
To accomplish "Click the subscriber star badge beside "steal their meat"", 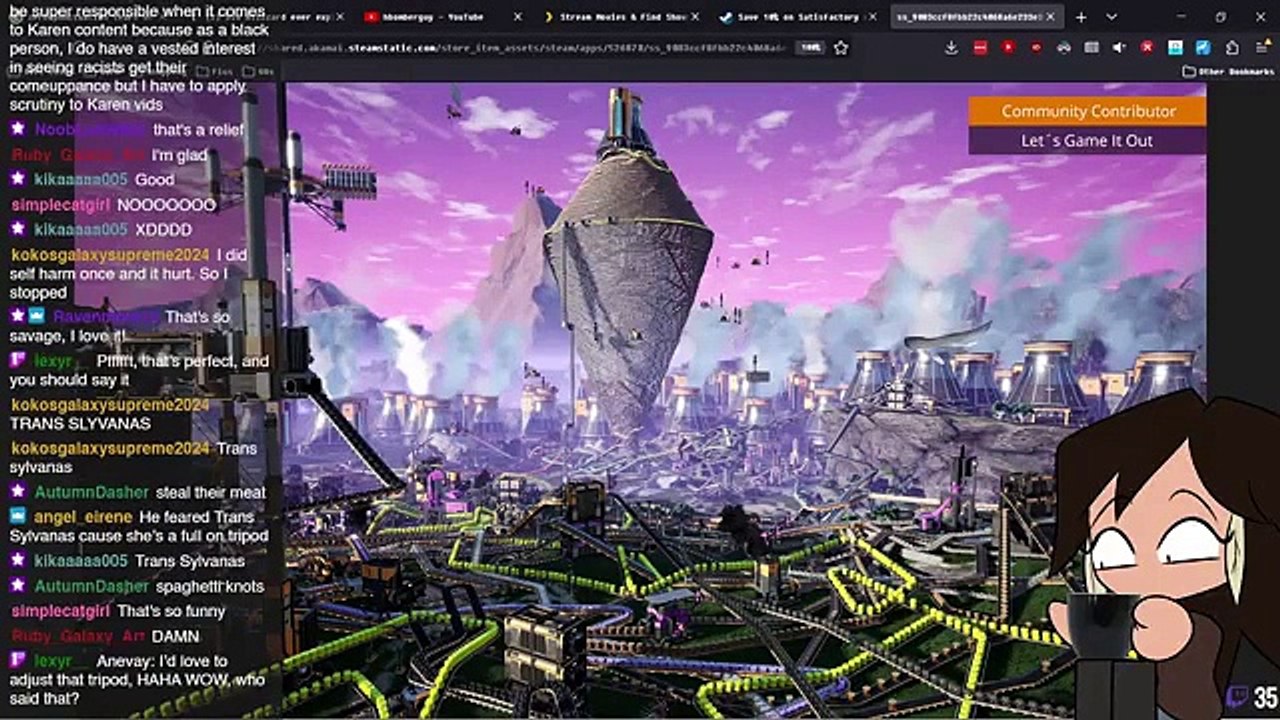I will point(18,492).
